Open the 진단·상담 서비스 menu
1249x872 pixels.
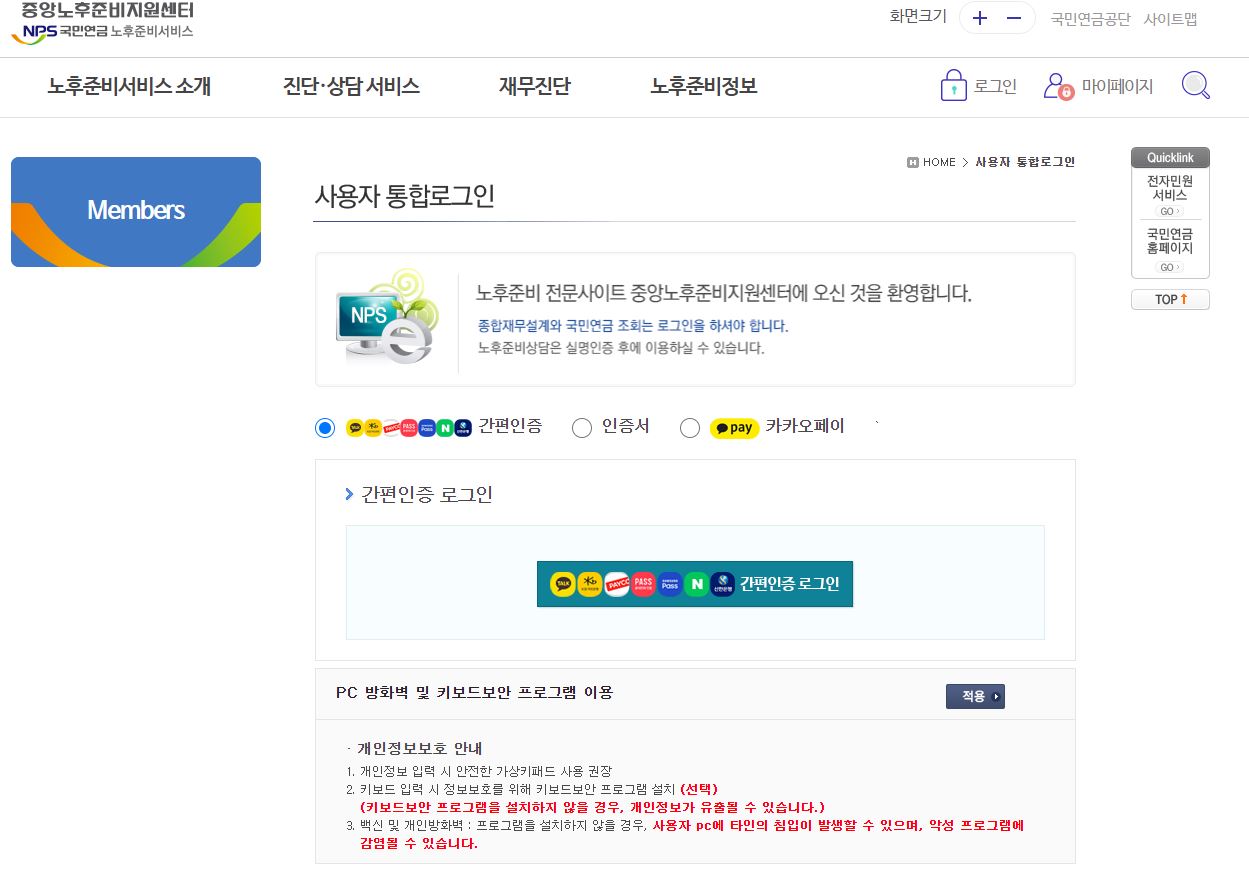(x=351, y=87)
